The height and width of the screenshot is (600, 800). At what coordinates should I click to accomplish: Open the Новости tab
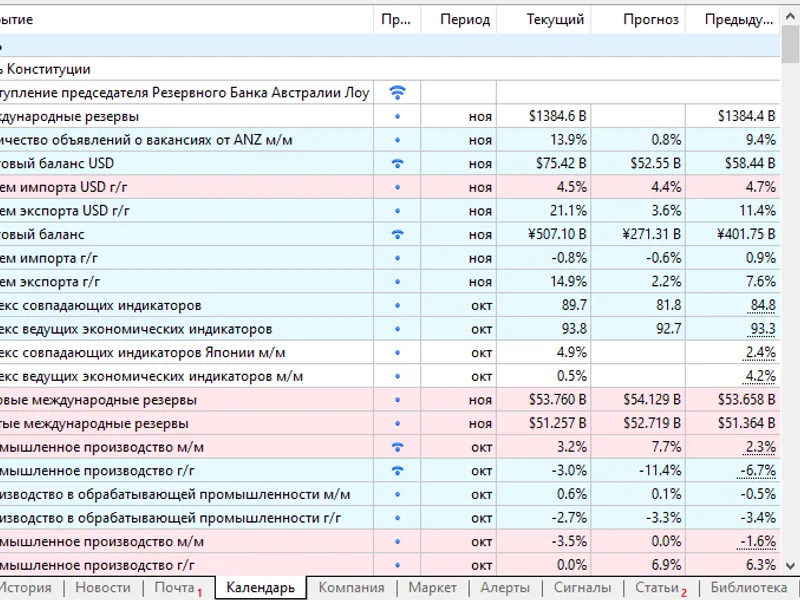click(x=103, y=588)
